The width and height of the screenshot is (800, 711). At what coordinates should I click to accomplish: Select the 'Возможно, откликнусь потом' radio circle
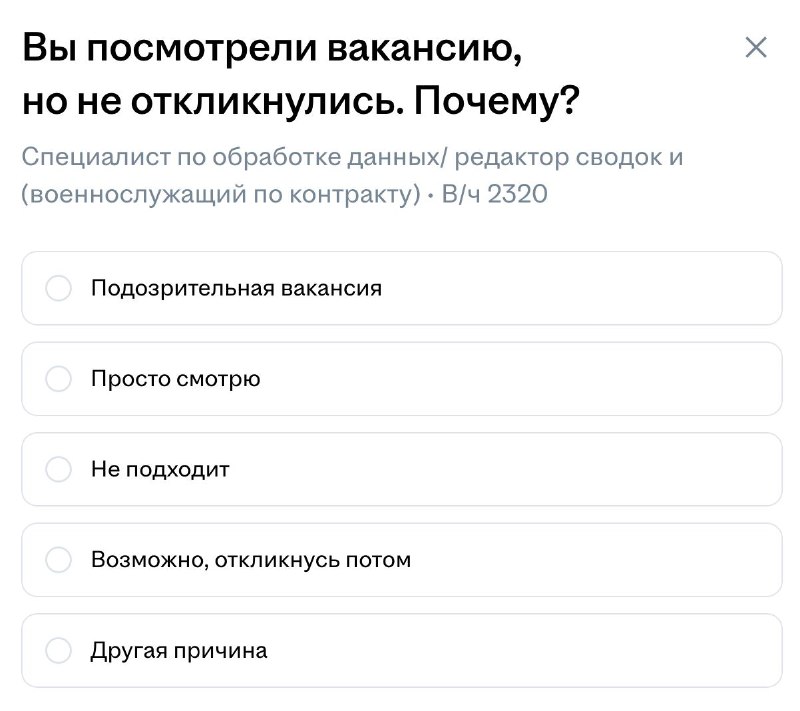[x=59, y=560]
